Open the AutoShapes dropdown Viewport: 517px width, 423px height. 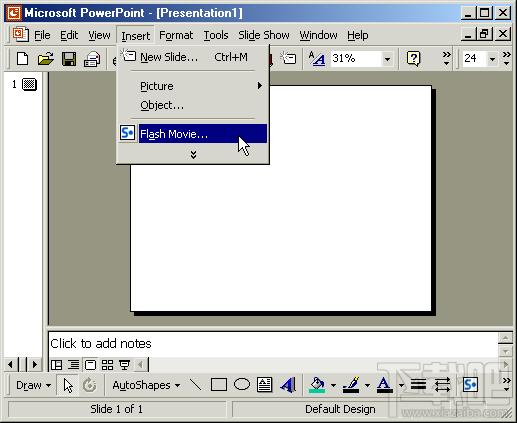click(x=146, y=385)
